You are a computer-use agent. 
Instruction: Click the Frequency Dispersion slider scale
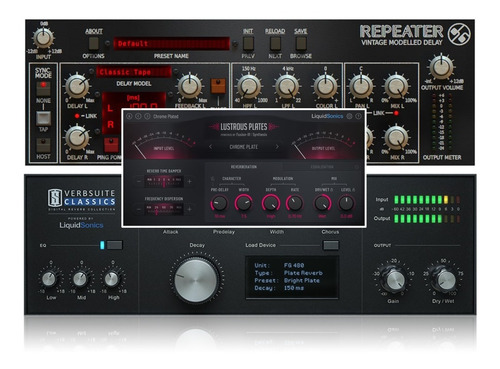point(164,209)
